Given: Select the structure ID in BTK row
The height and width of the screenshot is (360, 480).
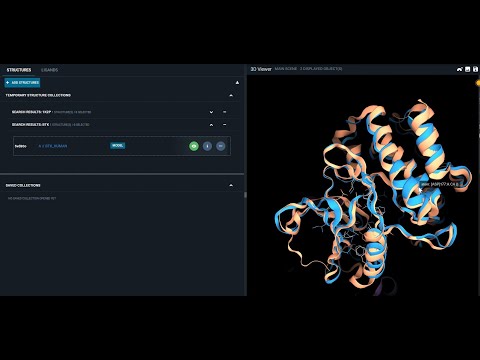Looking at the screenshot, I should (21, 146).
